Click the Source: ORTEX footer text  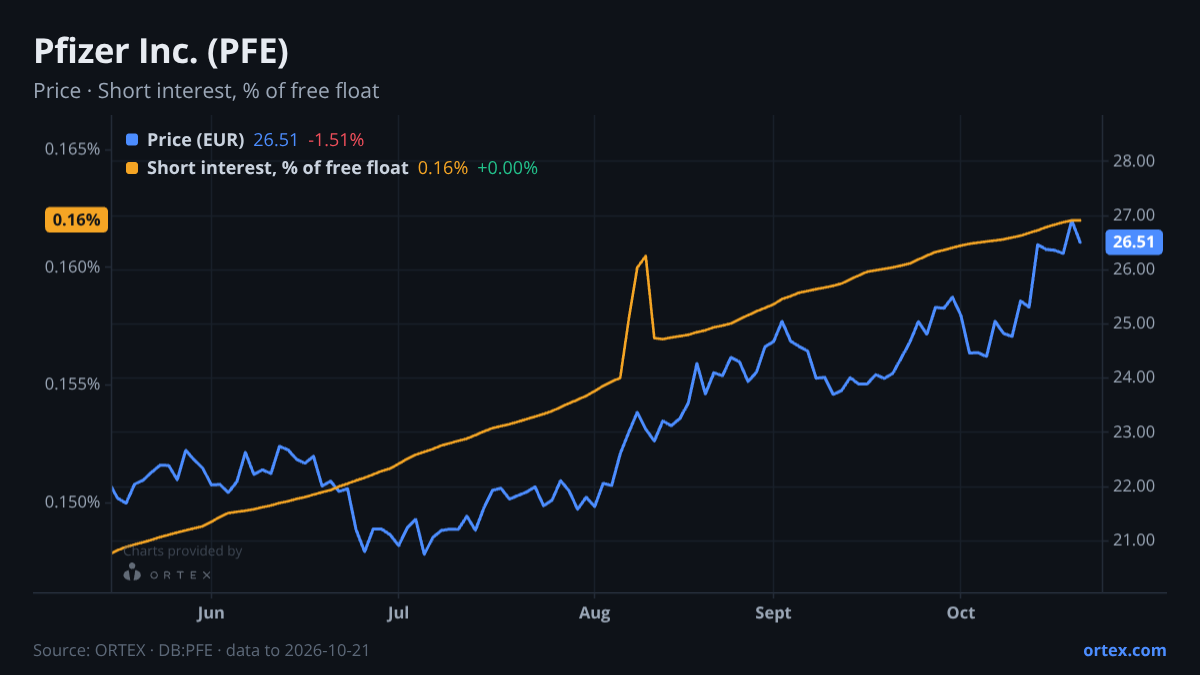(201, 650)
